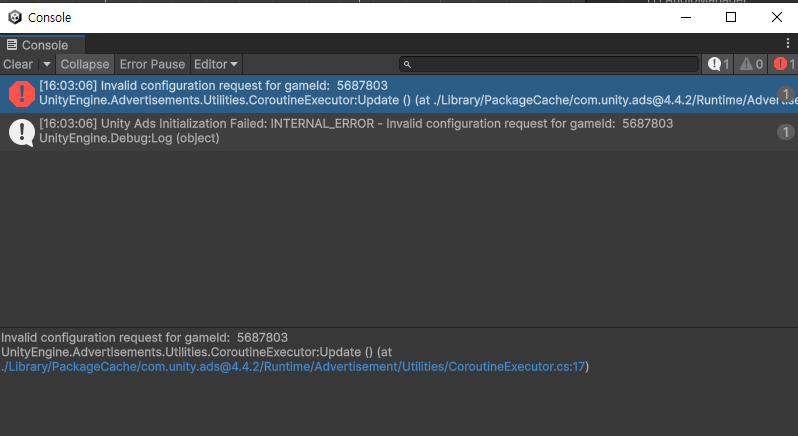The height and width of the screenshot is (436, 798).
Task: Toggle info messages filter showing 1
Action: [x=719, y=64]
